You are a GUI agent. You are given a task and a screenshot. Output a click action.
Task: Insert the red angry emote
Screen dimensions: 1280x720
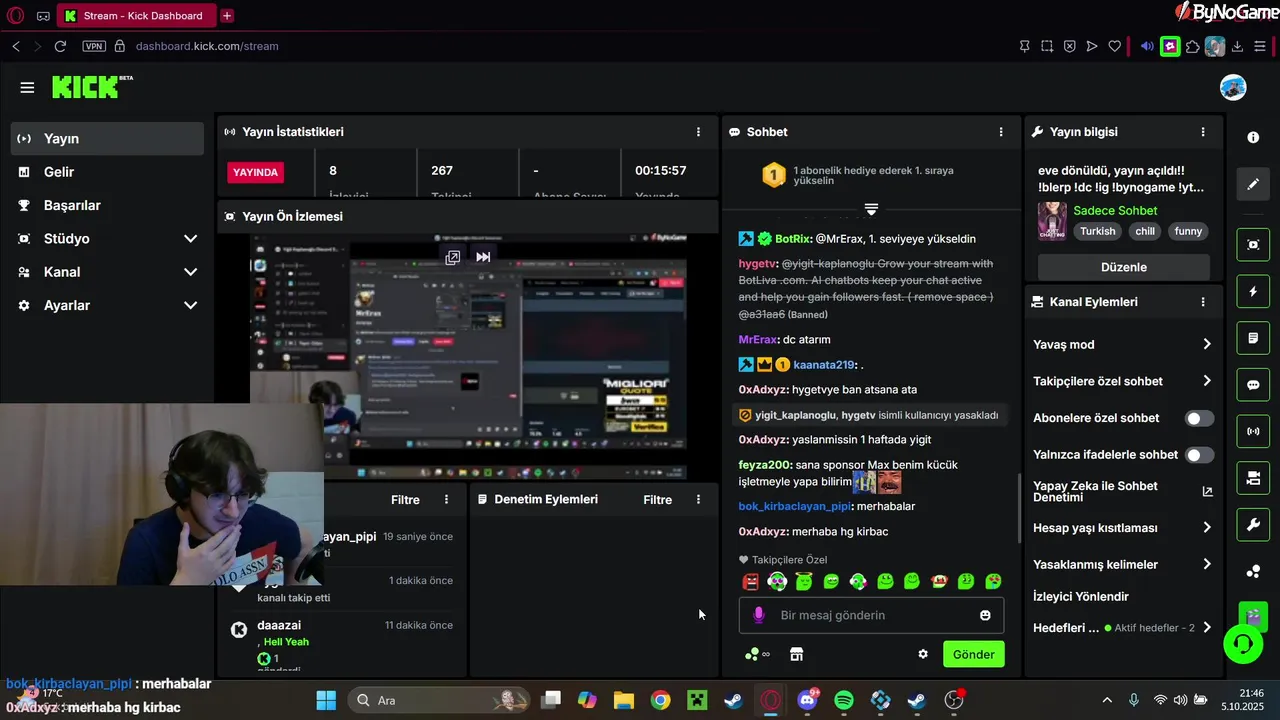[751, 581]
